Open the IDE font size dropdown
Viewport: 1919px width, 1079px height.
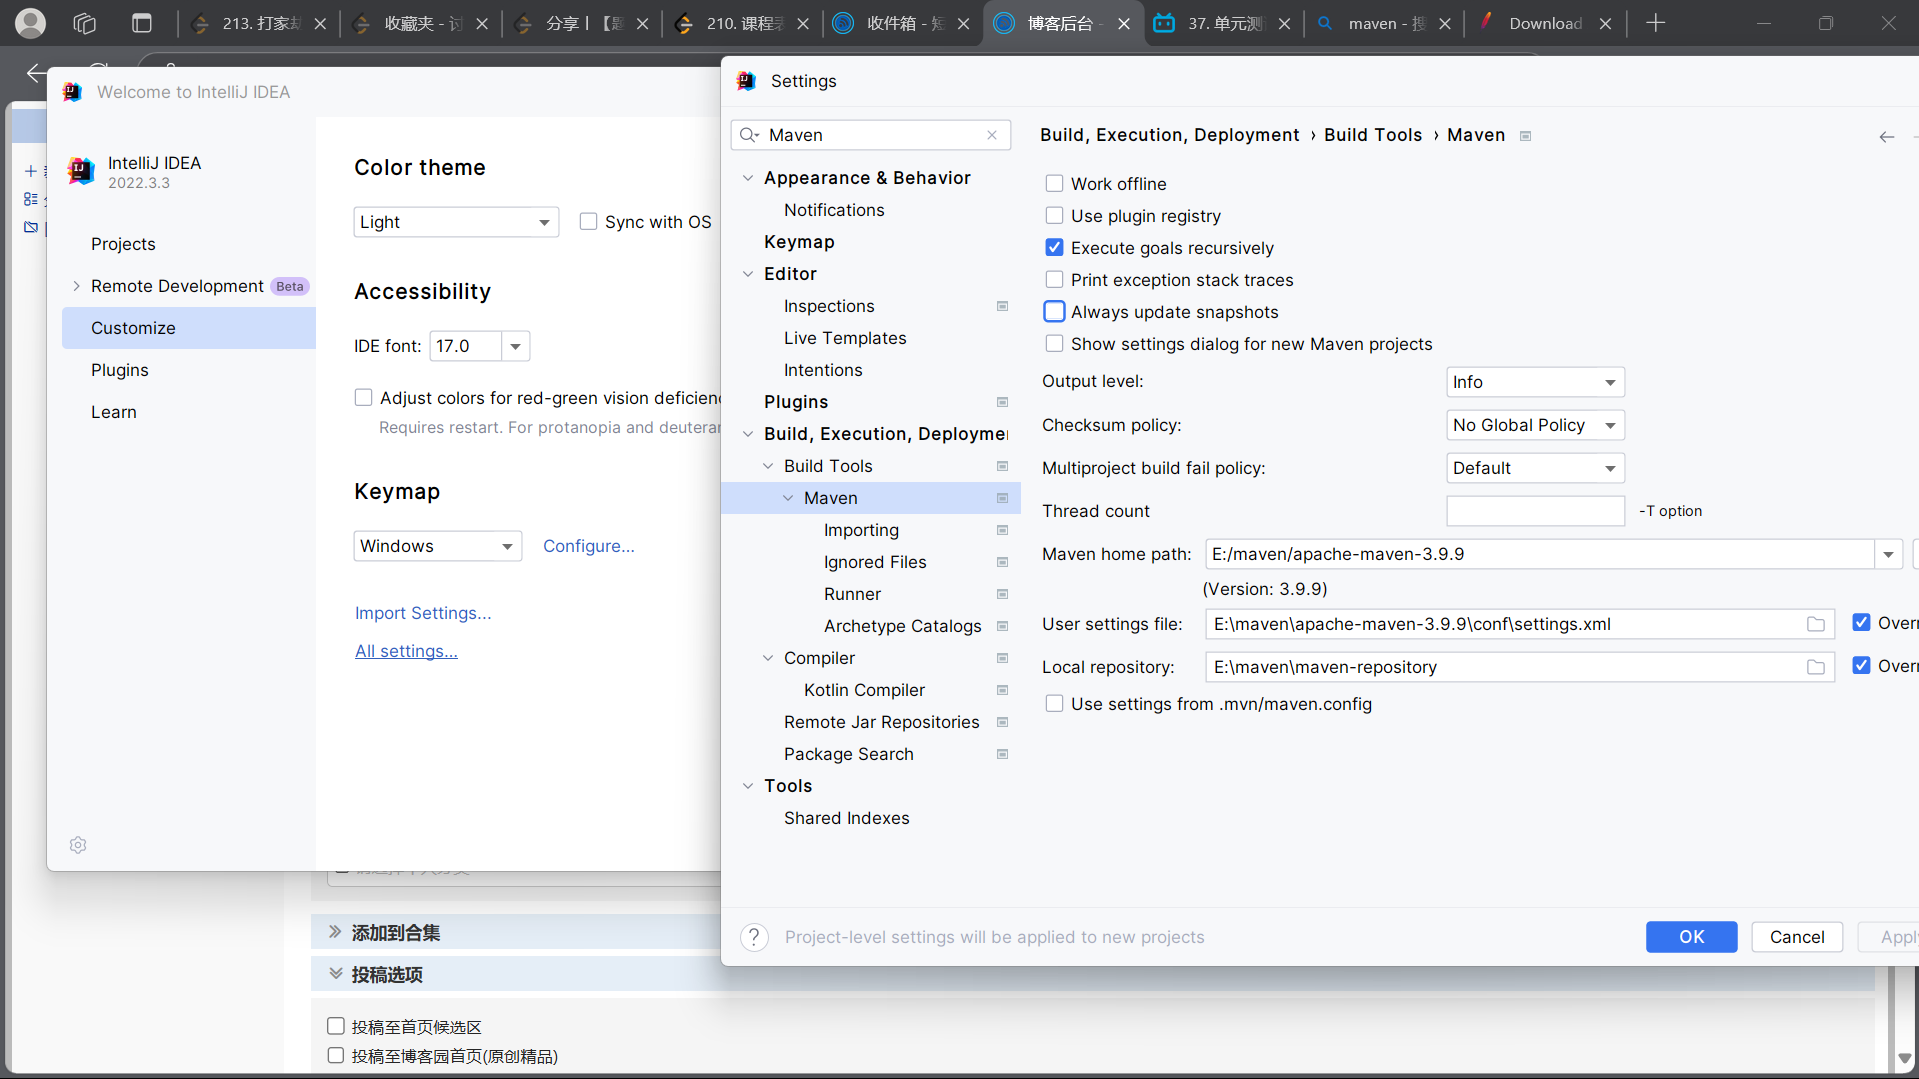[515, 346]
